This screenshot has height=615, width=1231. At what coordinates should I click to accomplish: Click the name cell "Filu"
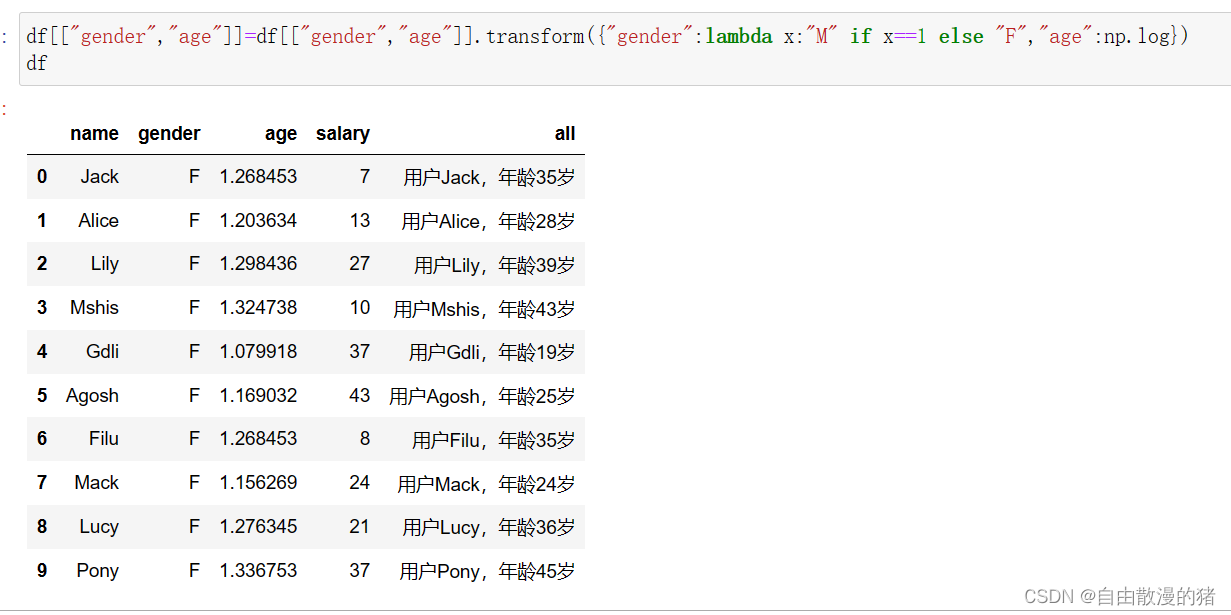104,439
